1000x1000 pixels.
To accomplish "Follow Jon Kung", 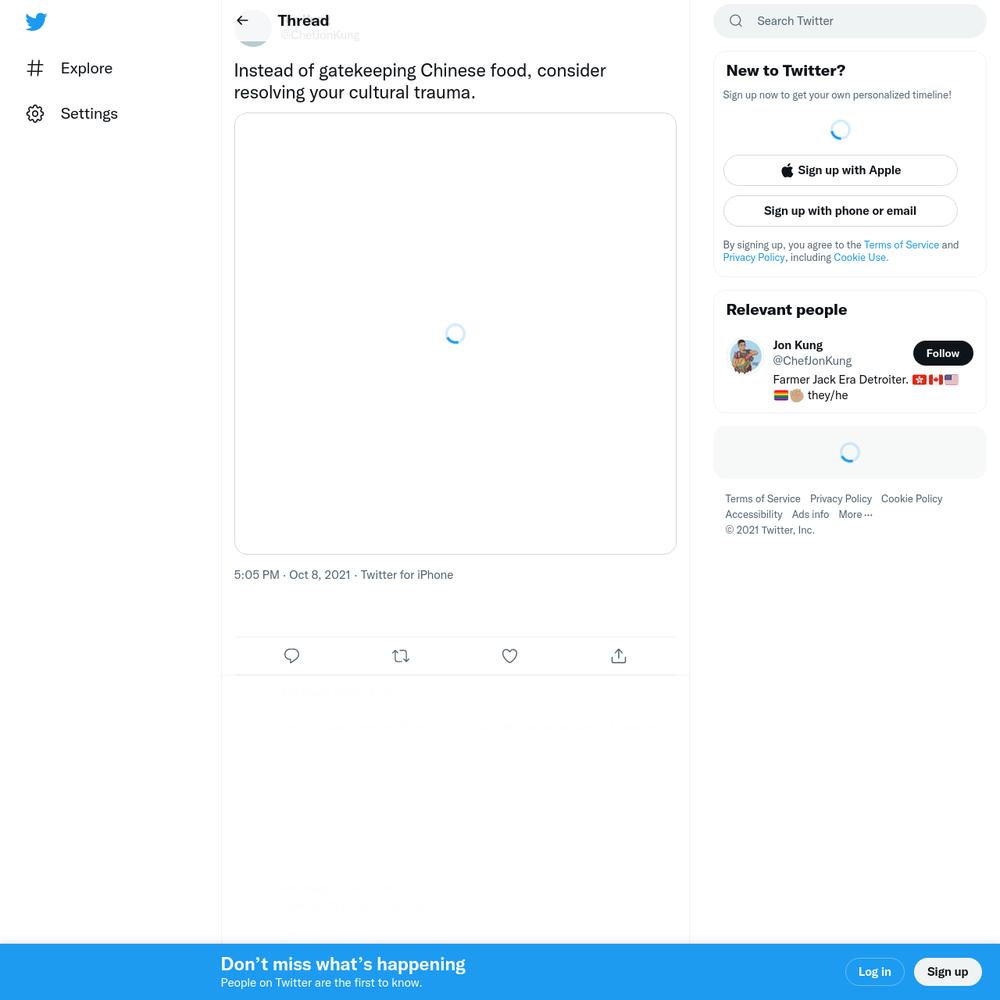I will pos(943,353).
